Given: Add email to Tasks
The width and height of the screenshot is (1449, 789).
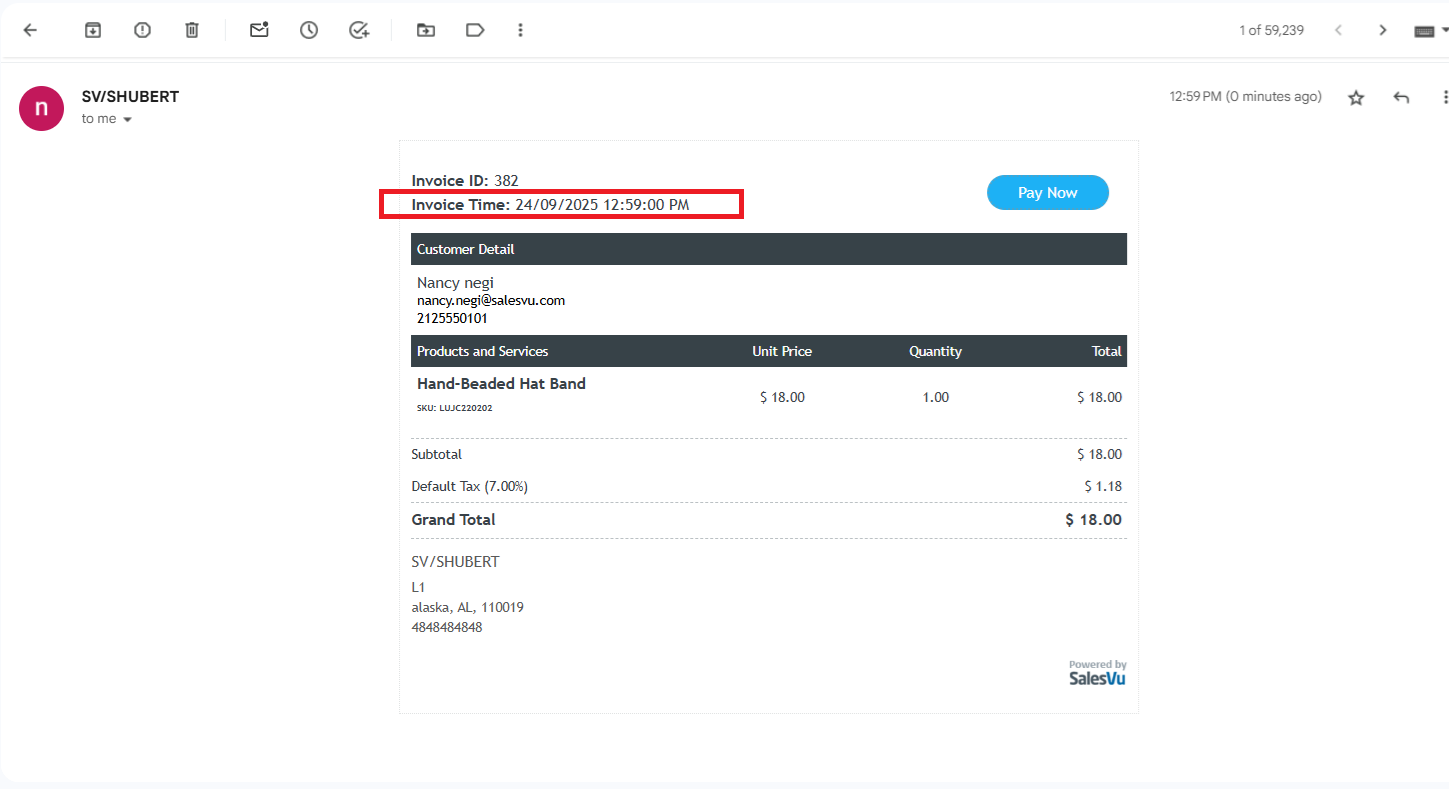Looking at the screenshot, I should tap(359, 30).
